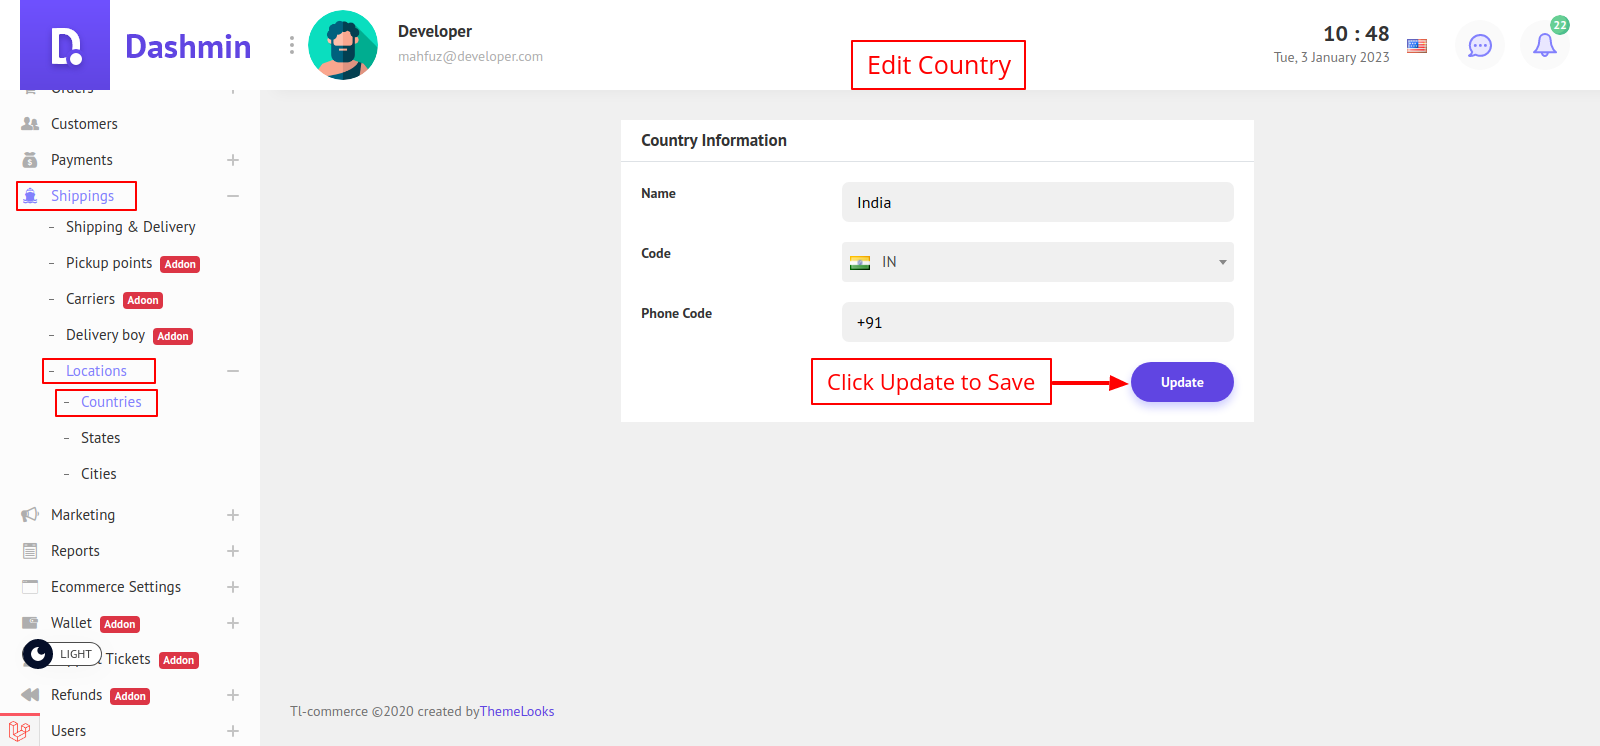Viewport: 1600px width, 746px height.
Task: Click the developer profile avatar
Action: [343, 46]
